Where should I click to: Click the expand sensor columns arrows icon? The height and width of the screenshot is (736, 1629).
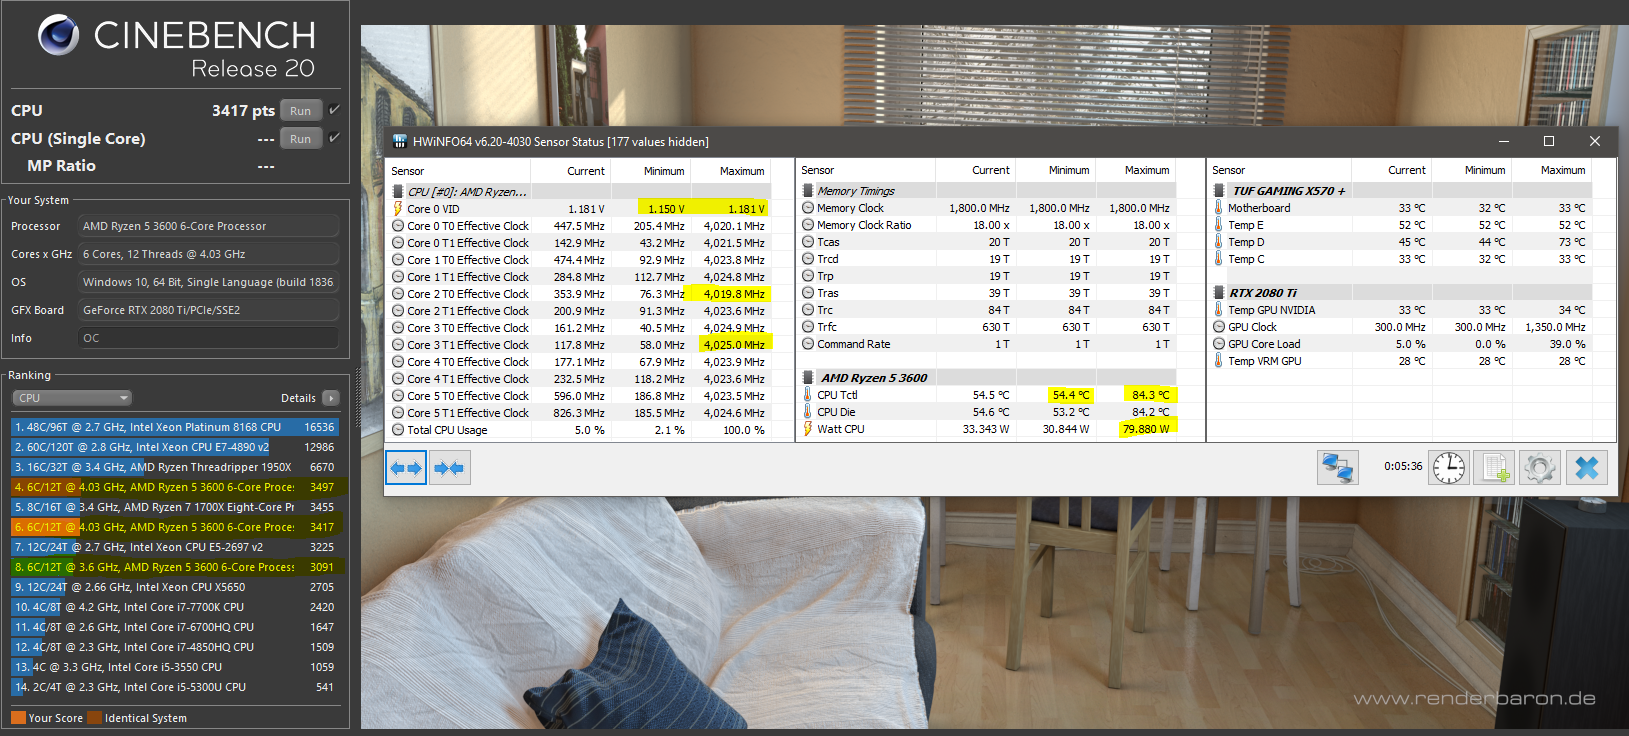[406, 468]
